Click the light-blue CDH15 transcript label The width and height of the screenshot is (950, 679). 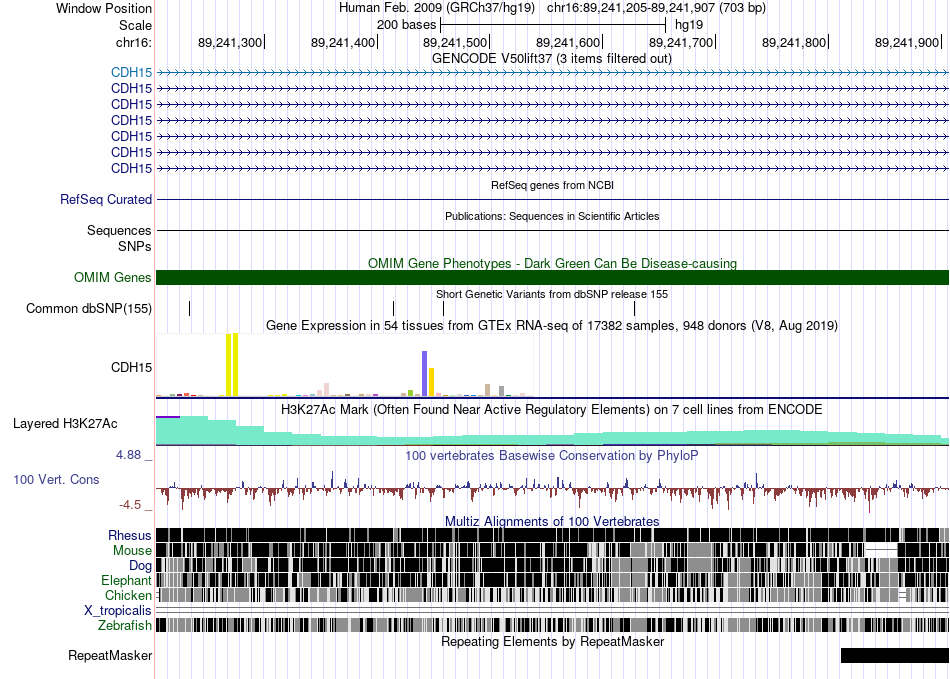(x=131, y=73)
